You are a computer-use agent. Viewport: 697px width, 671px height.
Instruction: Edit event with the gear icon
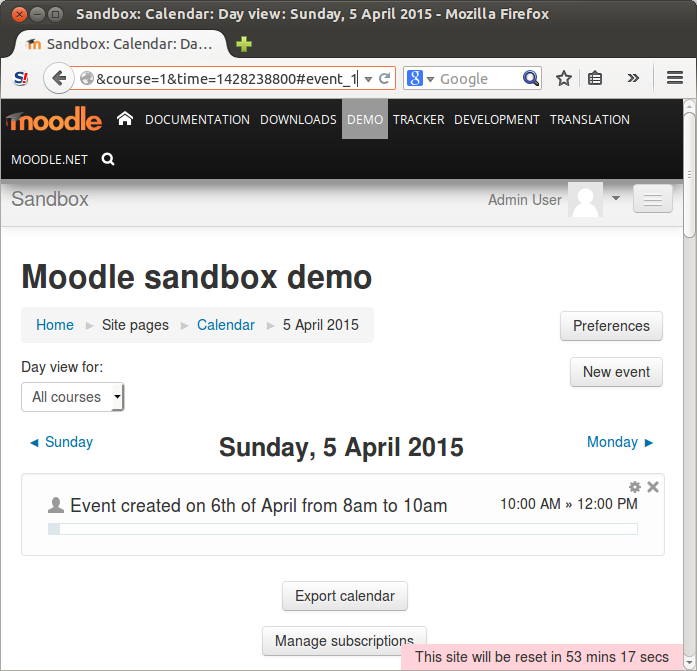click(x=635, y=487)
